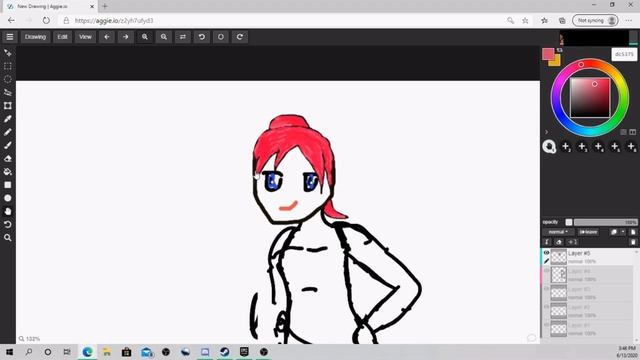Duplicate the current layer
This screenshot has width=640, height=360.
click(614, 232)
